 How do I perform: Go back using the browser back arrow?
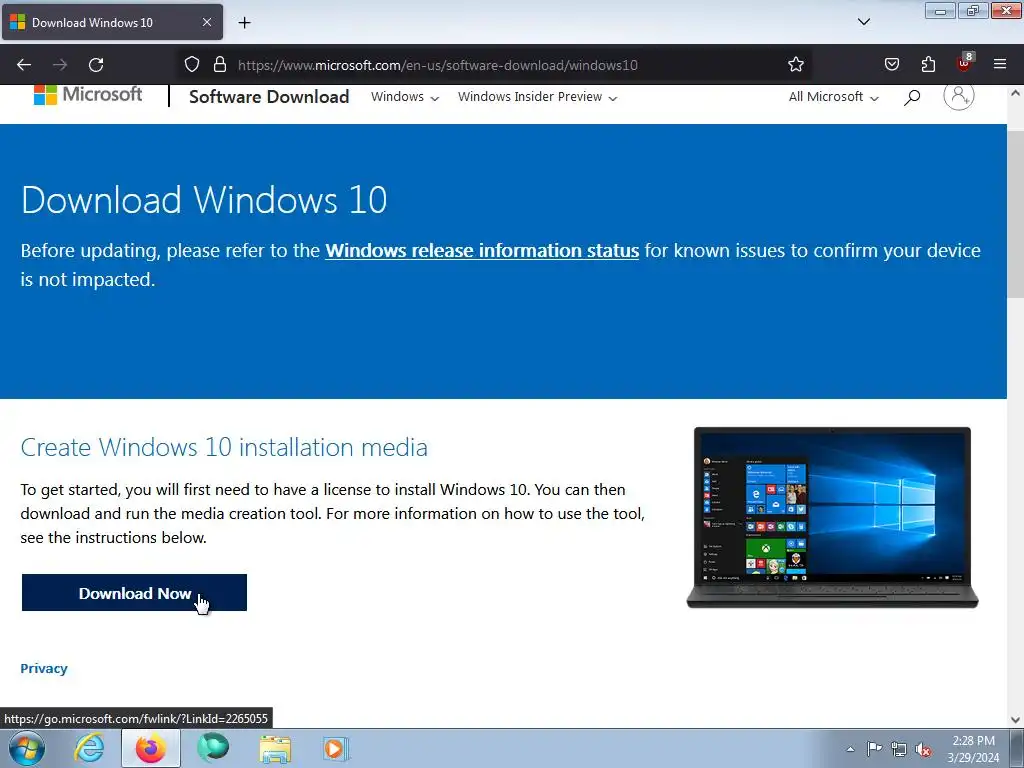click(x=24, y=65)
